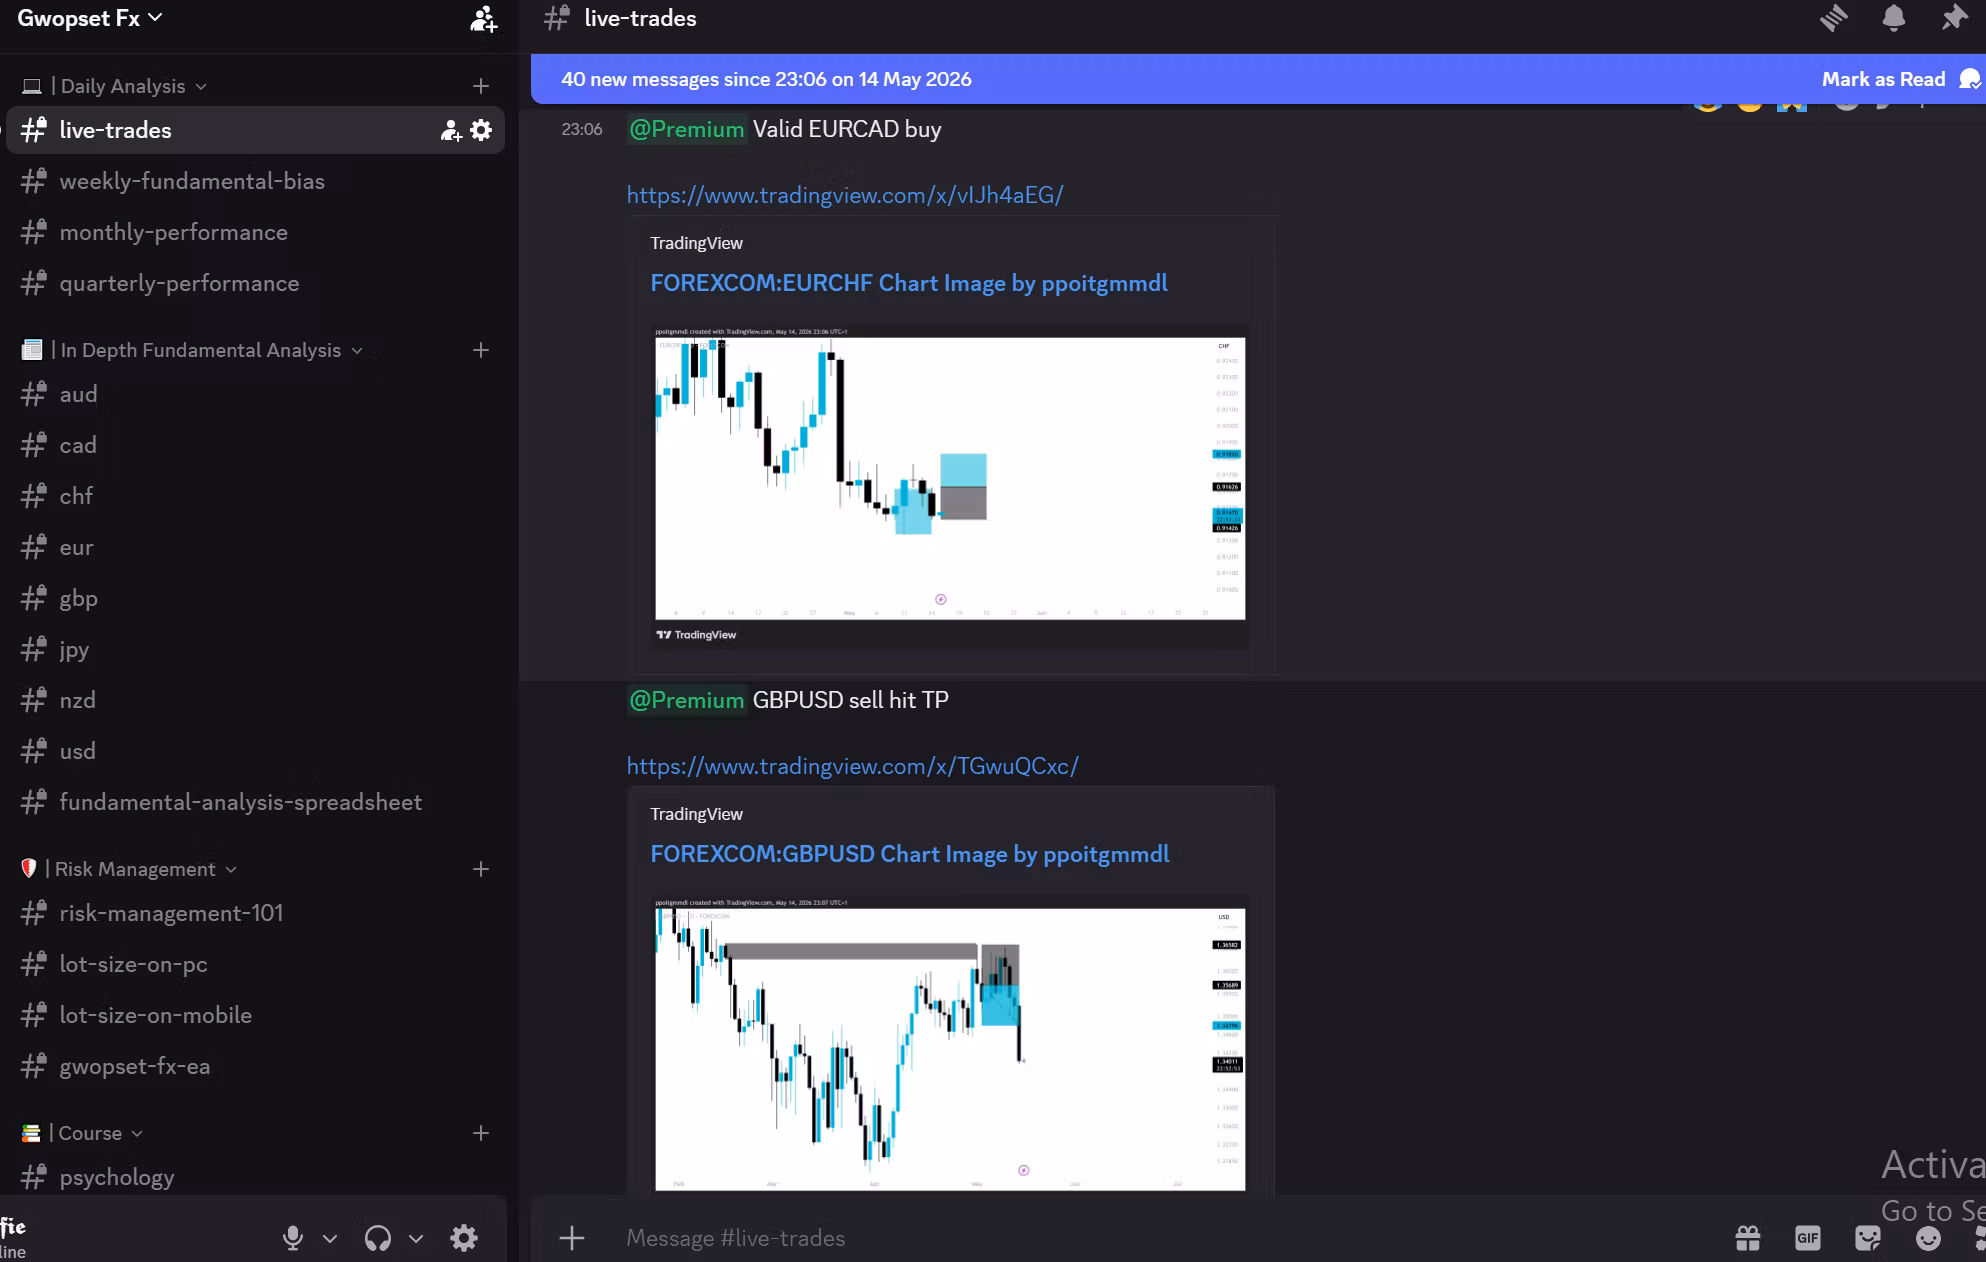Deafen audio with the headphones icon

378,1238
